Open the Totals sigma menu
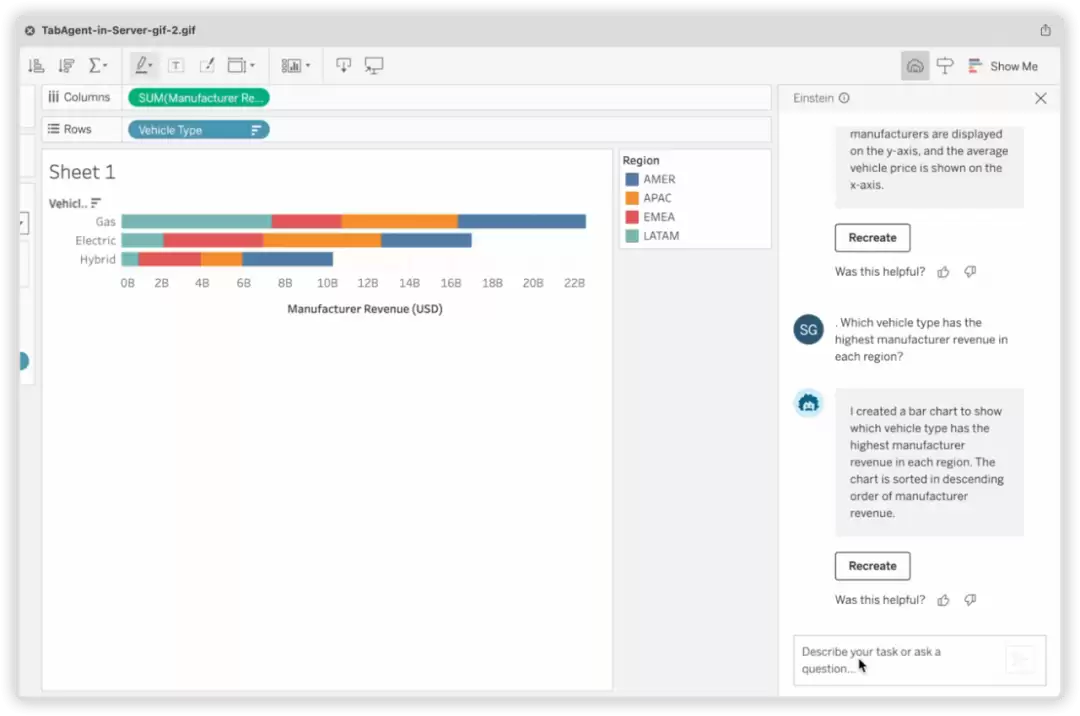This screenshot has height=716, width=1080. click(97, 65)
